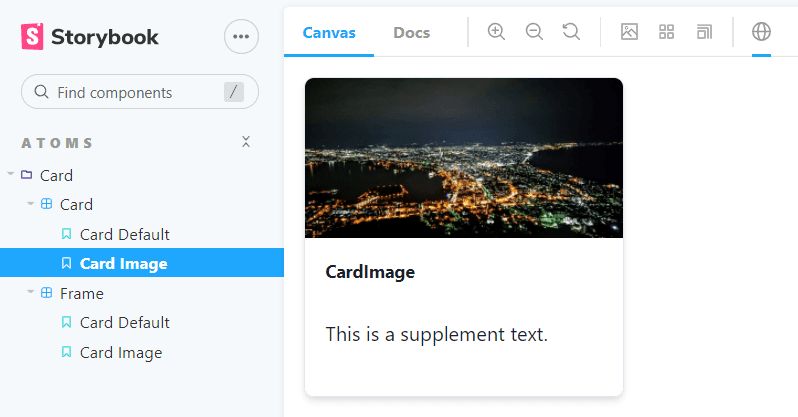Reset the canvas zoom level
798x417 pixels.
tap(571, 32)
